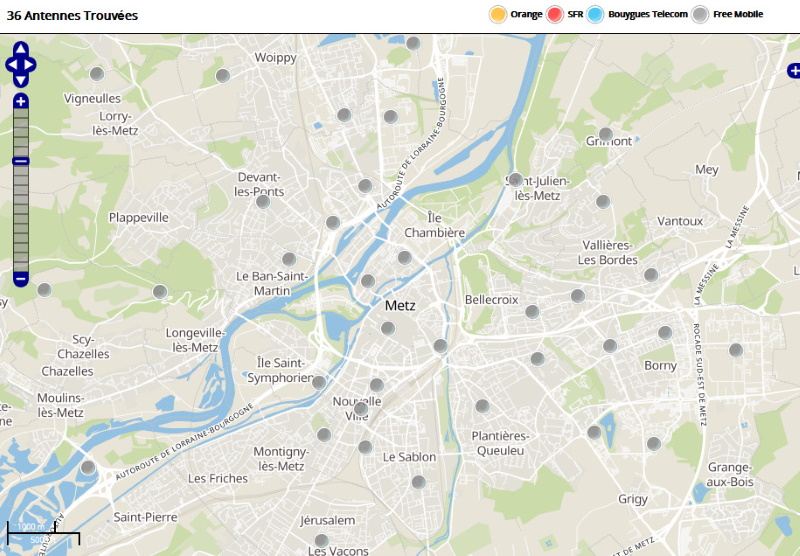The height and width of the screenshot is (556, 800).
Task: Expand the layer switcher at right edge
Action: (794, 70)
